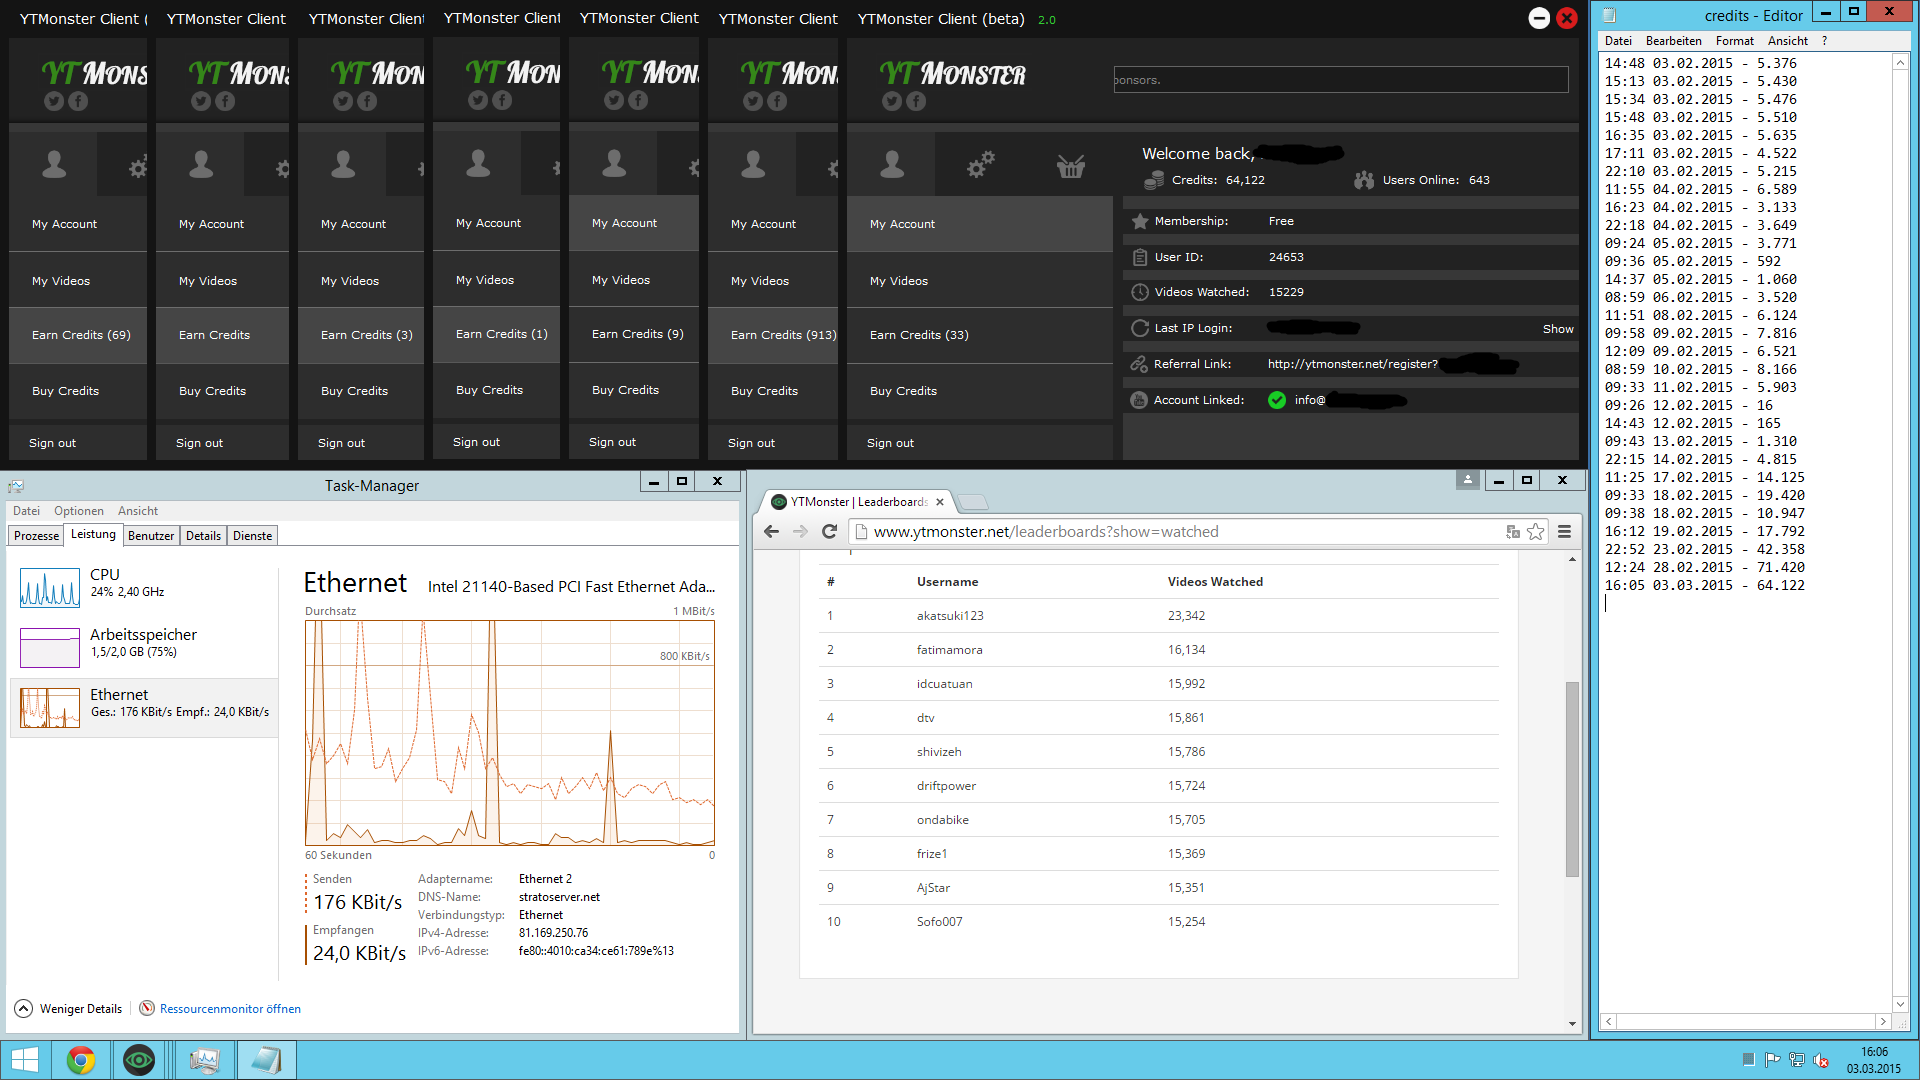Screen dimensions: 1920x1080
Task: Open Chrome from the Windows taskbar
Action: point(81,1060)
